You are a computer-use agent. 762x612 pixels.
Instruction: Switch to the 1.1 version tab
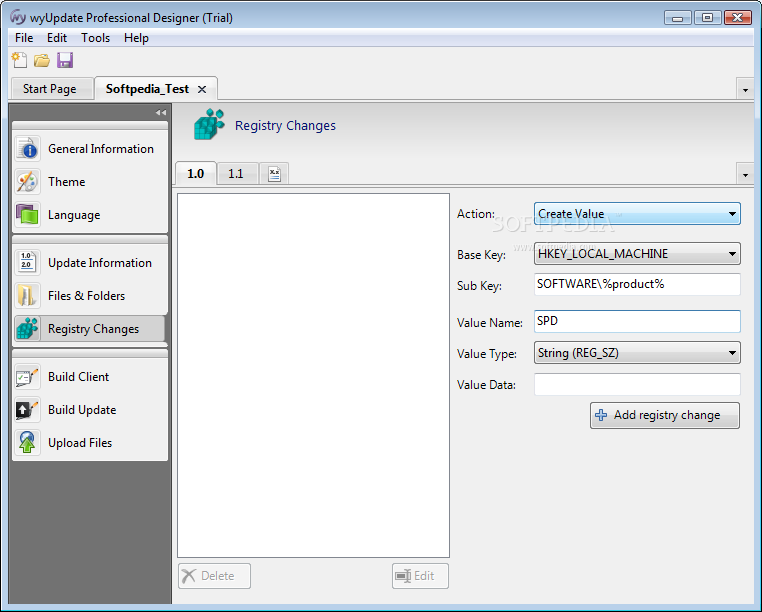[x=236, y=174]
